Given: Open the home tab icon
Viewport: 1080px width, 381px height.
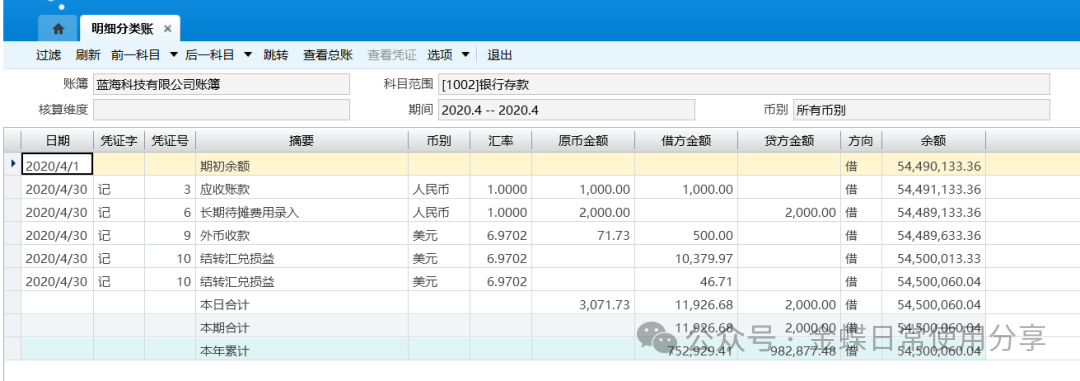Looking at the screenshot, I should pos(59,29).
